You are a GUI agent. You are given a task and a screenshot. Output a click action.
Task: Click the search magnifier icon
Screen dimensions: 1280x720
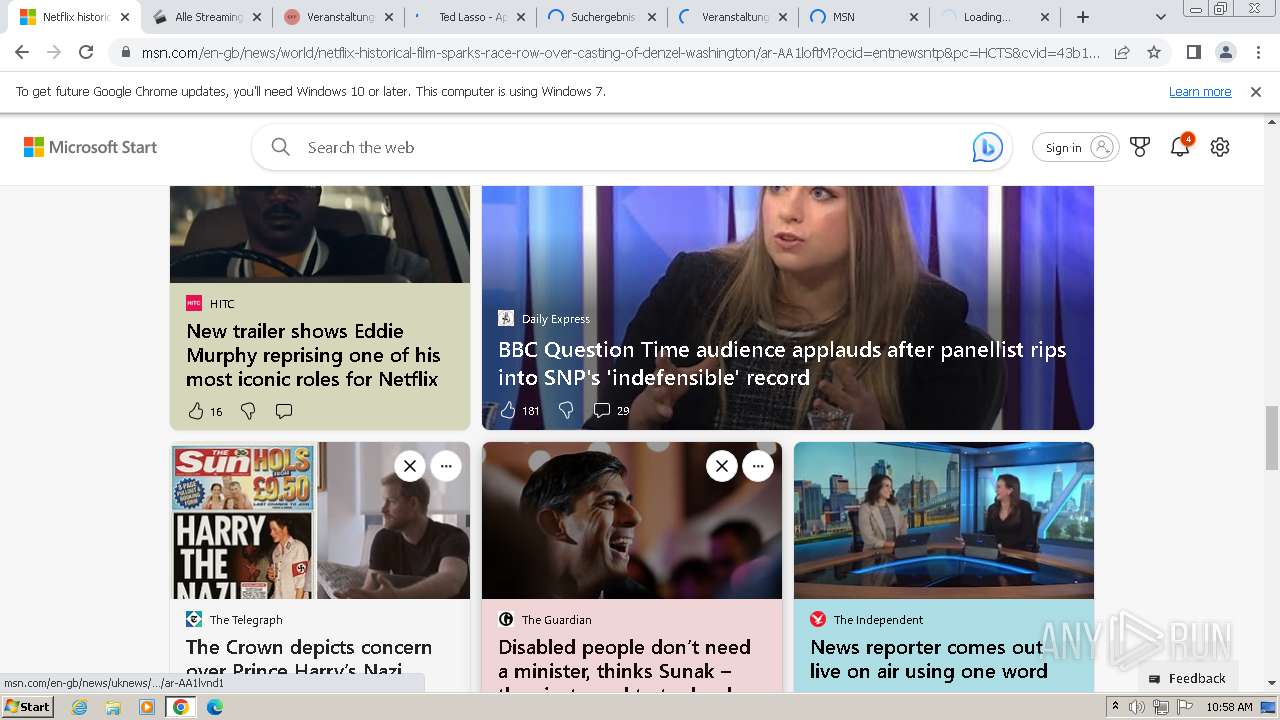tap(281, 147)
